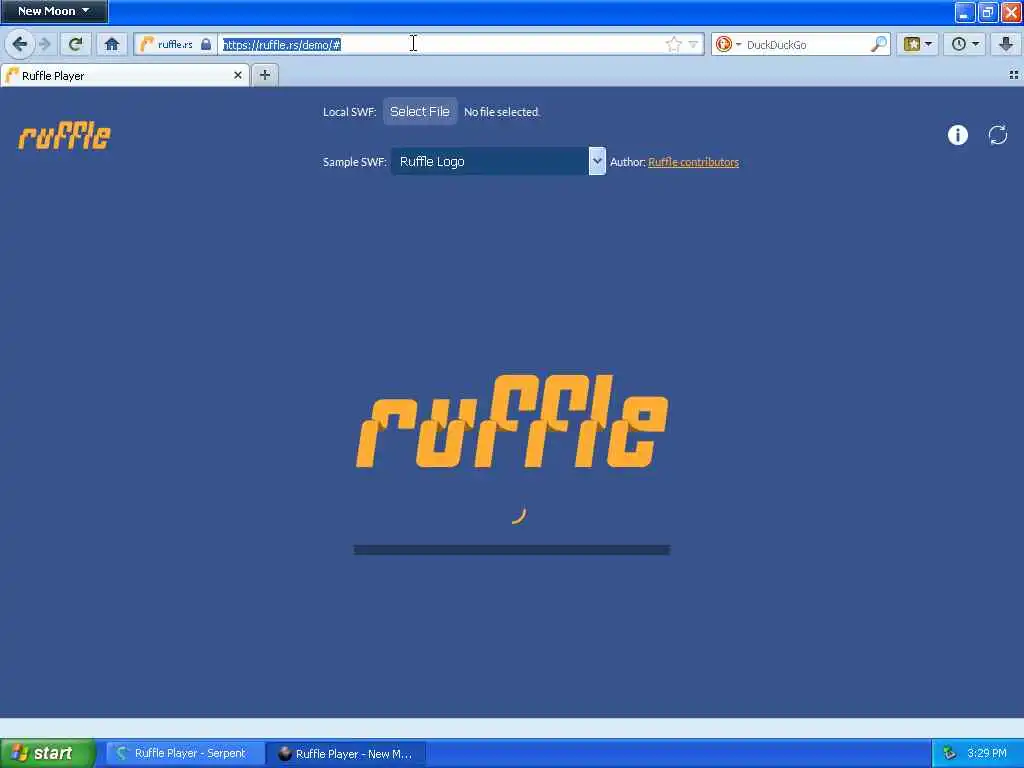Click the Ruffle loading progress bar

[x=512, y=550]
